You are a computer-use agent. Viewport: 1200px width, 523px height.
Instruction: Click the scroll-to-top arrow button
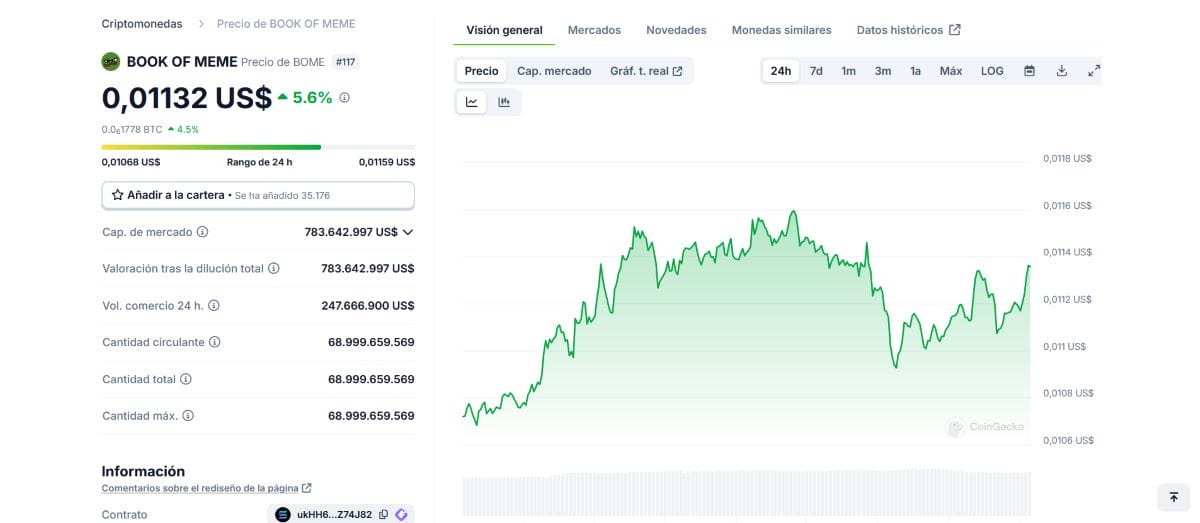pyautogui.click(x=1173, y=497)
